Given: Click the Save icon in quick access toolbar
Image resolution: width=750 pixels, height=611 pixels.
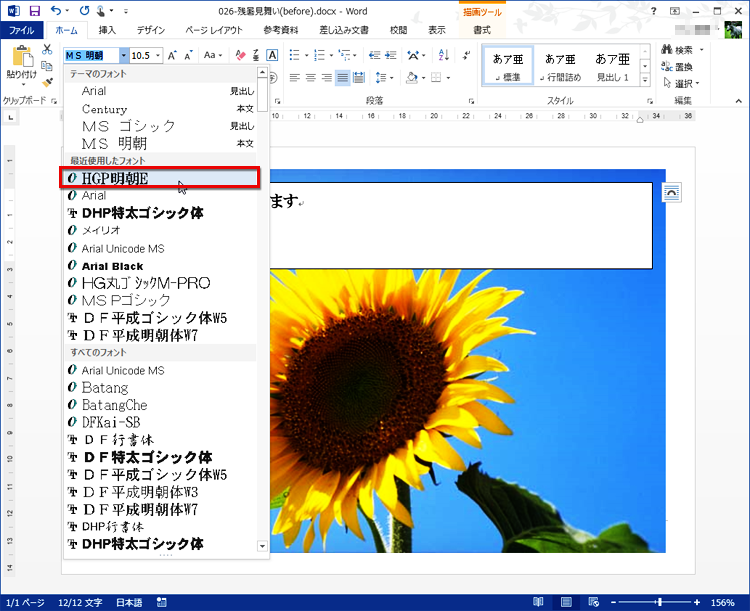Looking at the screenshot, I should point(34,11).
